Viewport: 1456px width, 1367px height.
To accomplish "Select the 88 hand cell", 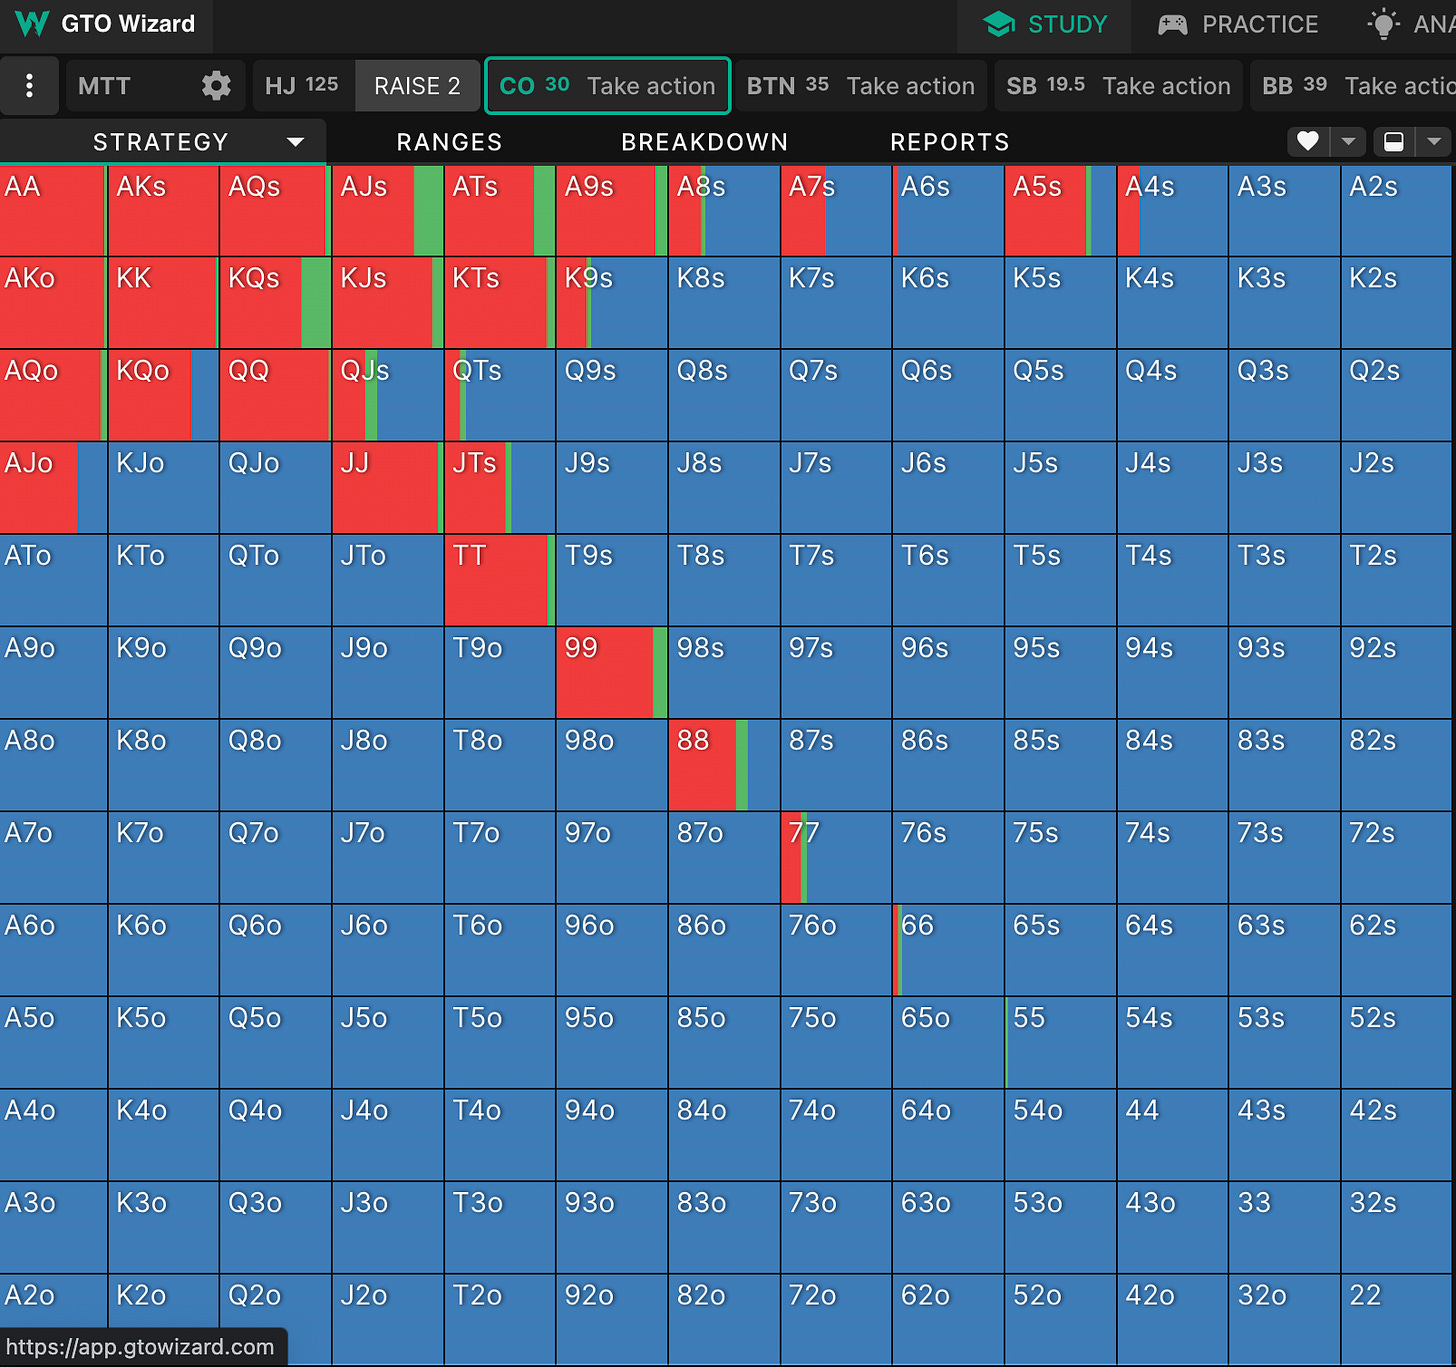I will tap(724, 765).
